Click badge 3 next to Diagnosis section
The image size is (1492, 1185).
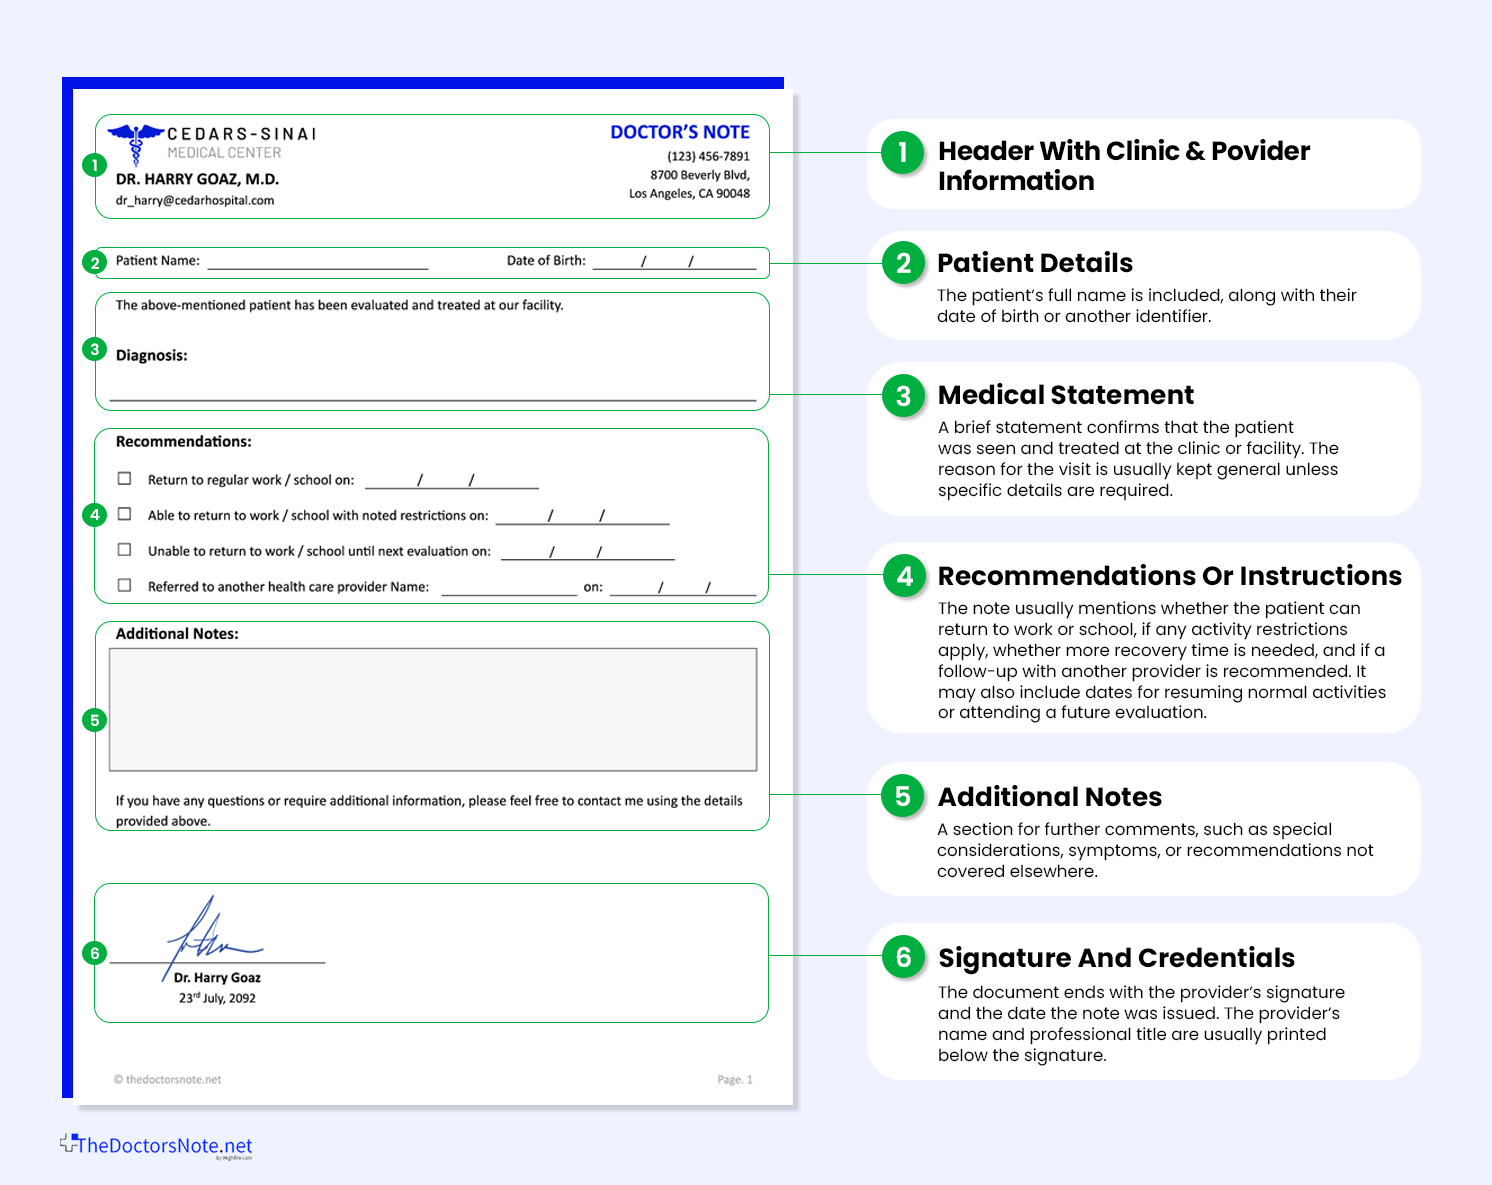point(95,349)
